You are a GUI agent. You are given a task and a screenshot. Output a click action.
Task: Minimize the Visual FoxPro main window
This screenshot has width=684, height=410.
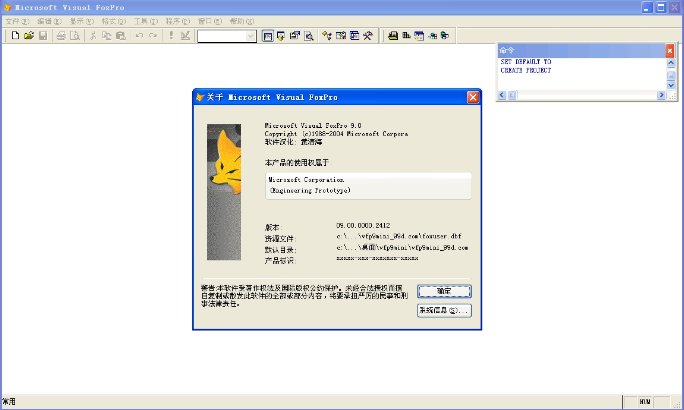tap(647, 7)
